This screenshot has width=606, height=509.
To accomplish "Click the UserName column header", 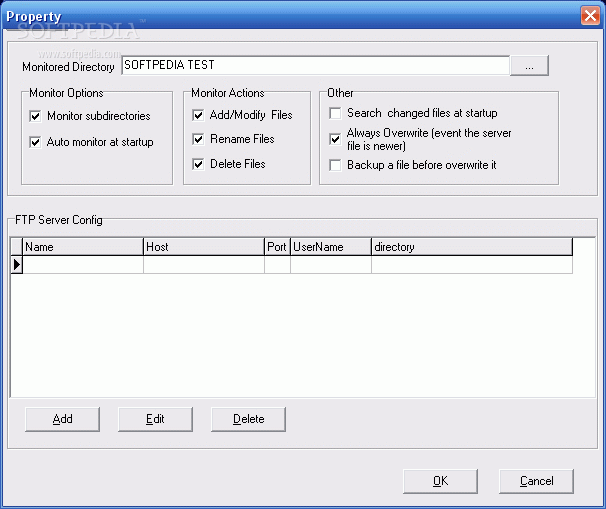I will [x=331, y=247].
